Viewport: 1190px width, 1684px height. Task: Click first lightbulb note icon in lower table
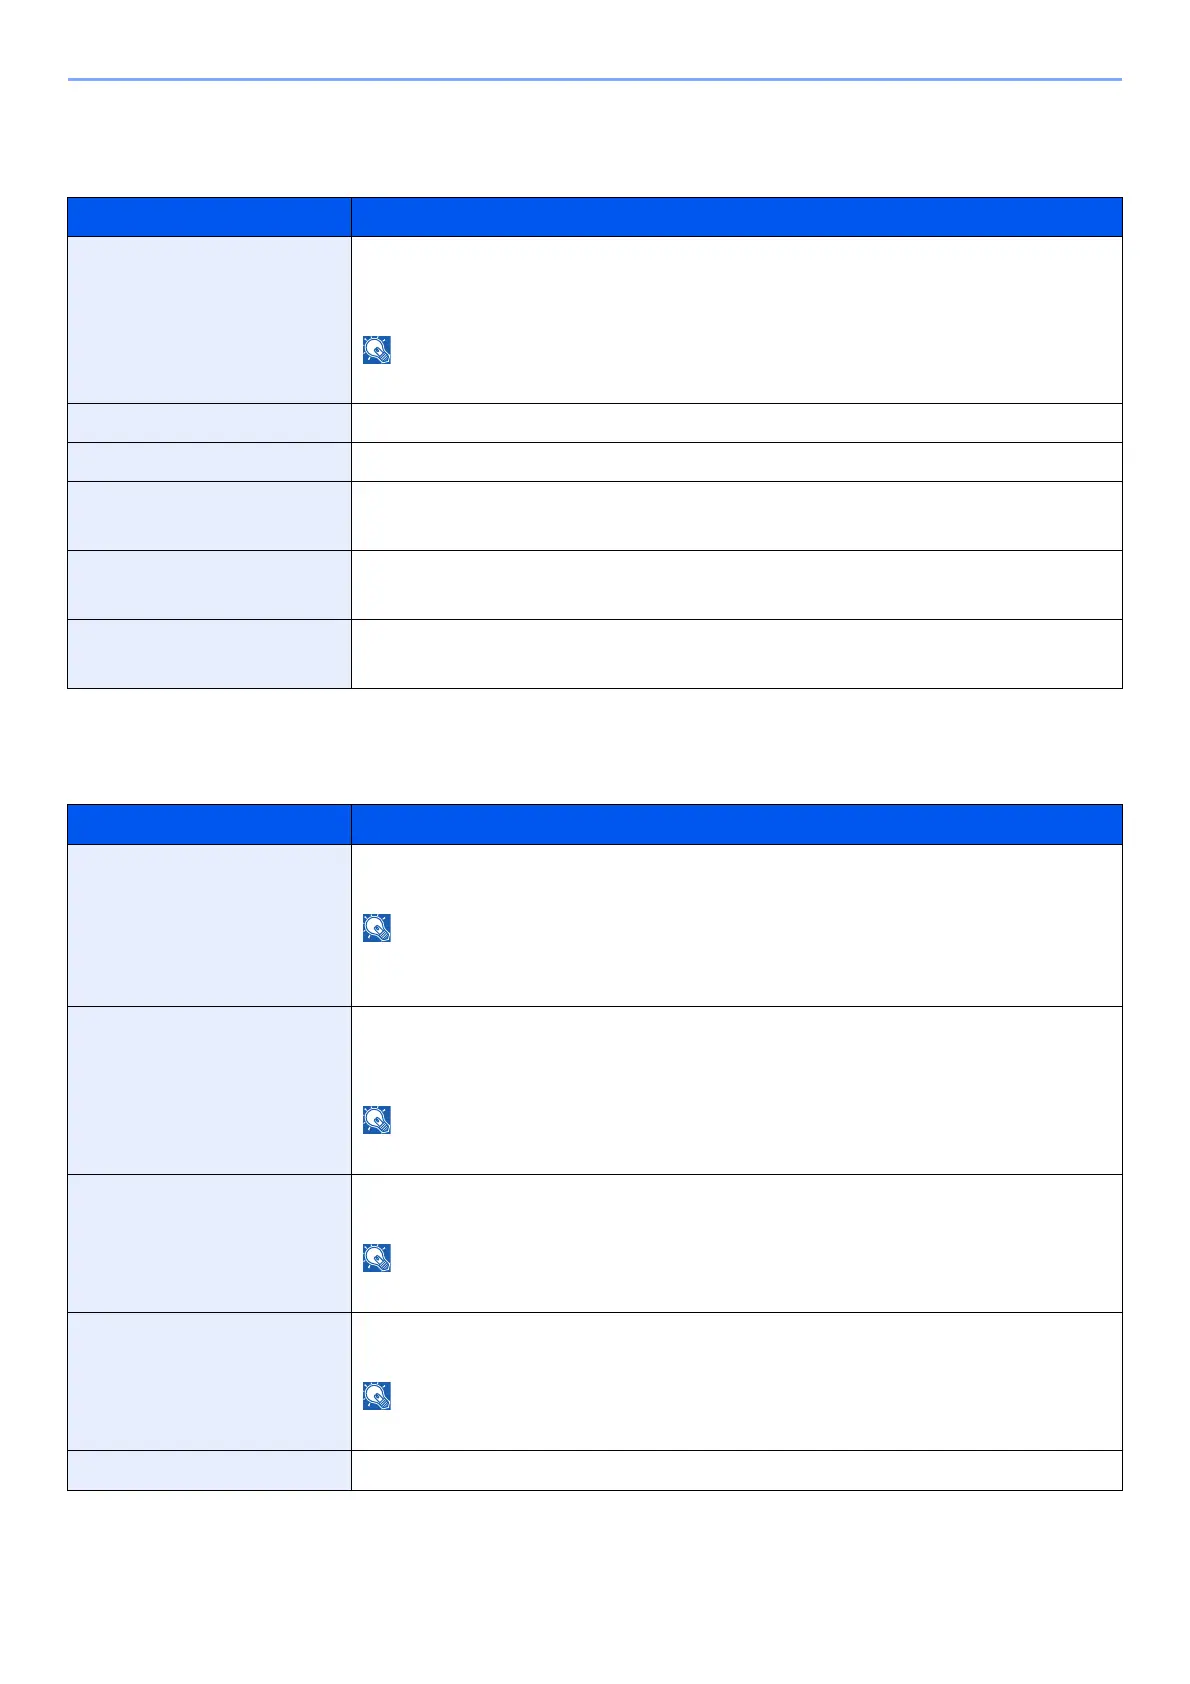(x=377, y=928)
